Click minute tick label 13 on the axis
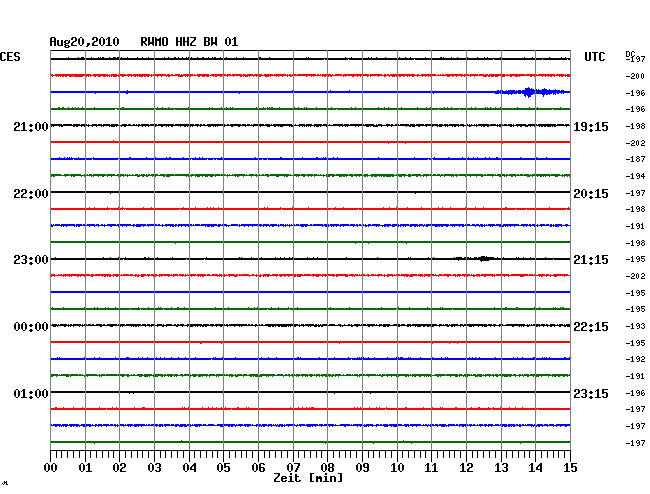This screenshot has width=650, height=494. 501,467
